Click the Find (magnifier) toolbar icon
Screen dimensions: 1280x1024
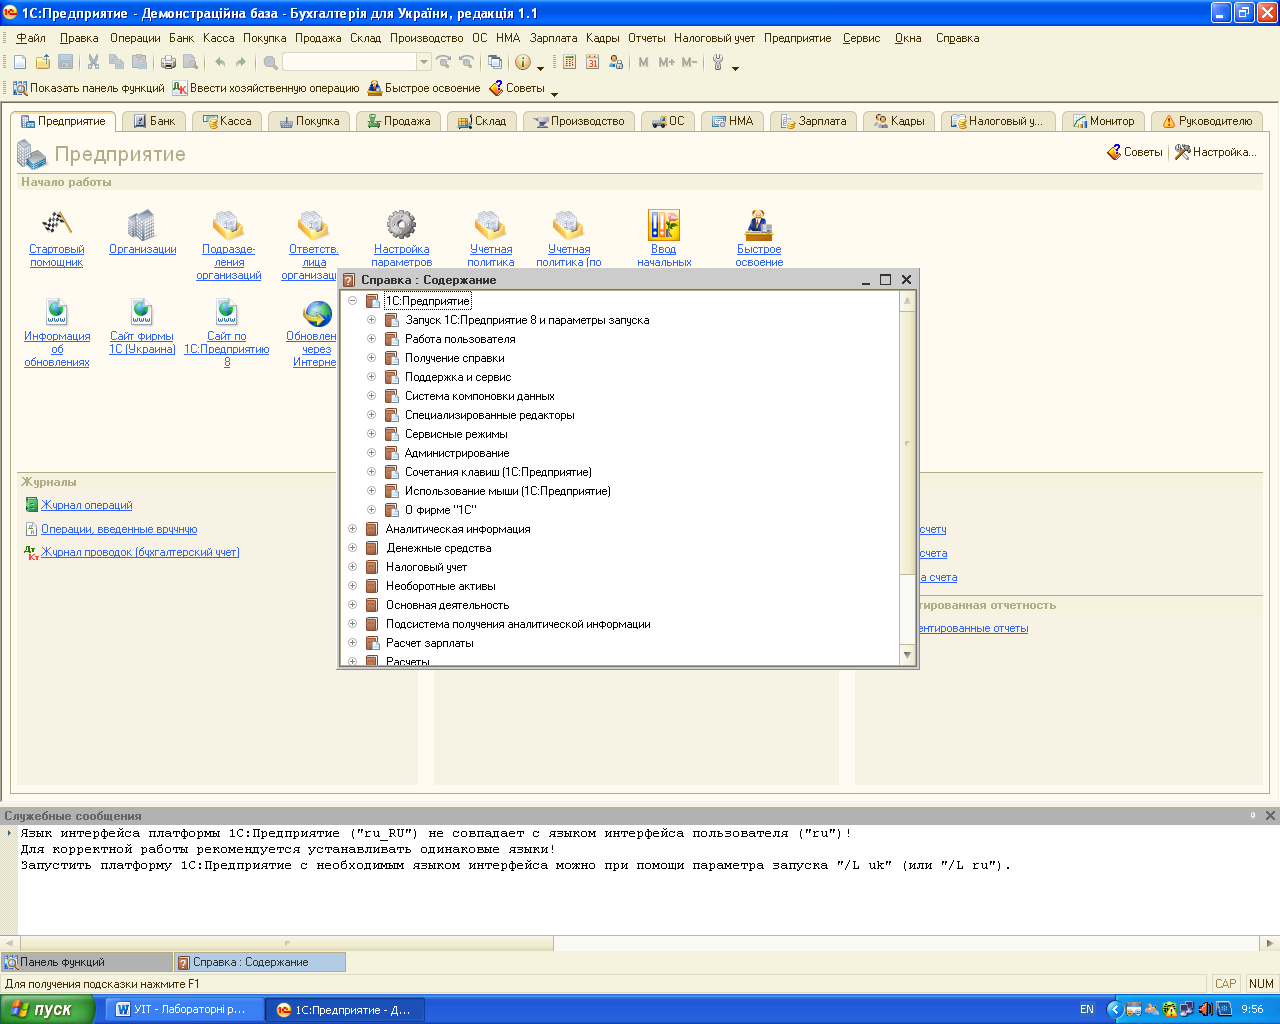pyautogui.click(x=271, y=62)
